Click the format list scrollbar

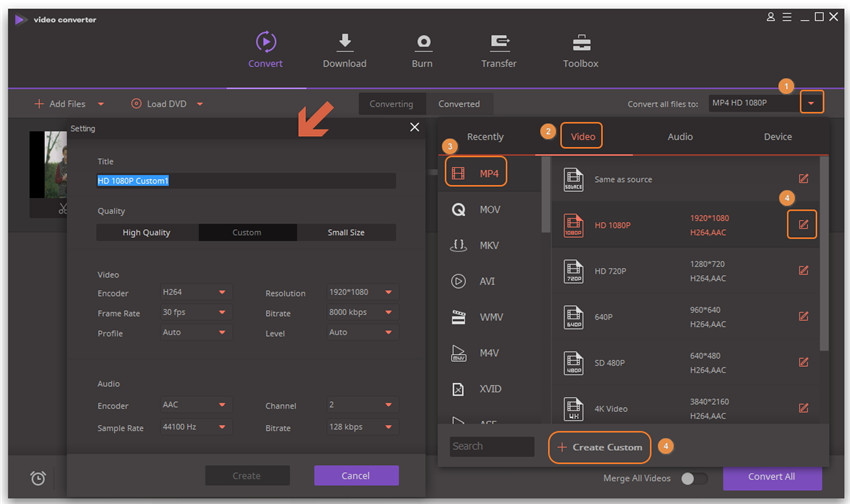pos(546,195)
